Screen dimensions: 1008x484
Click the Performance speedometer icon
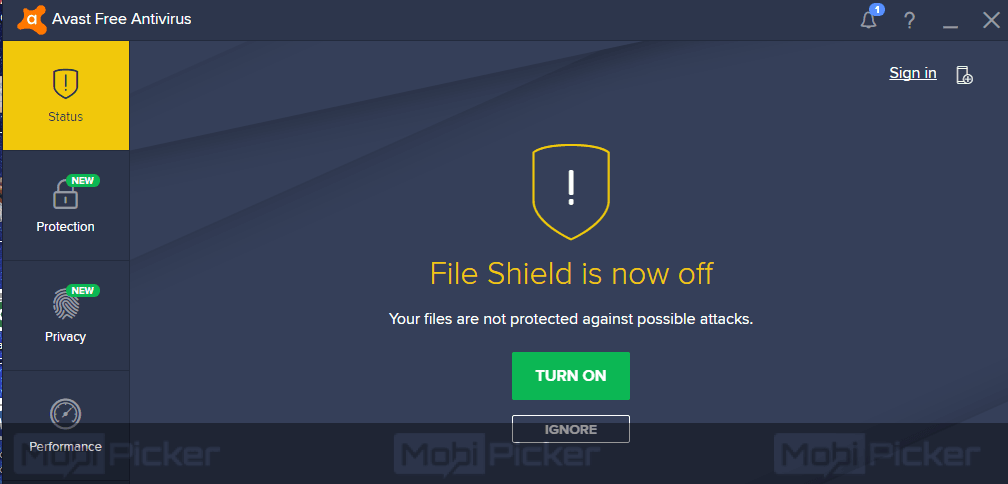click(66, 414)
